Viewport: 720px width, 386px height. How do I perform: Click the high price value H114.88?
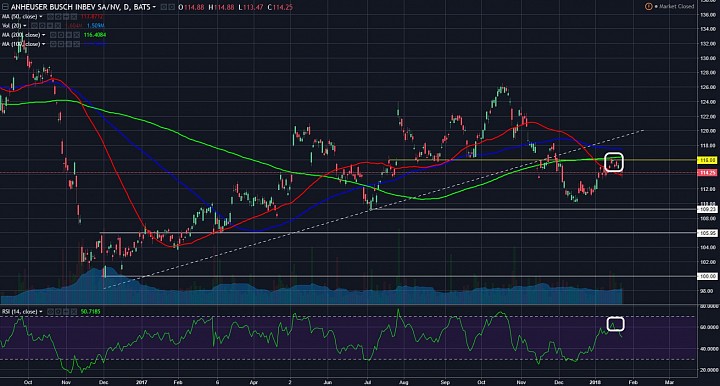pyautogui.click(x=221, y=7)
